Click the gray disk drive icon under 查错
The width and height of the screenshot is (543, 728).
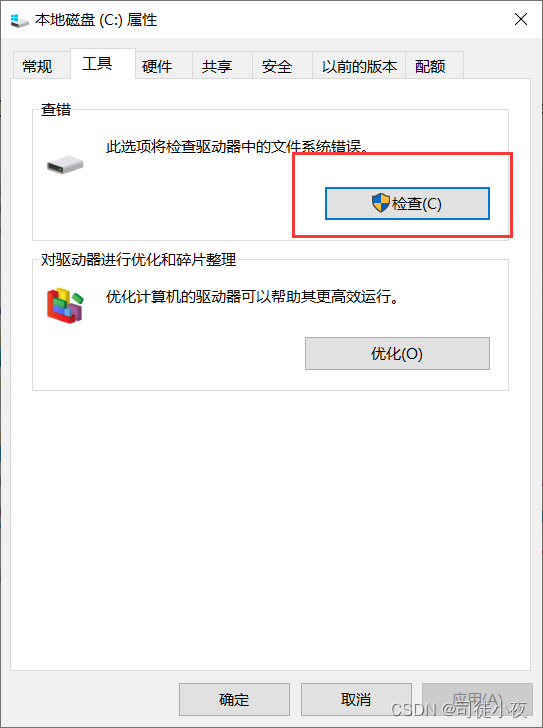coord(65,165)
